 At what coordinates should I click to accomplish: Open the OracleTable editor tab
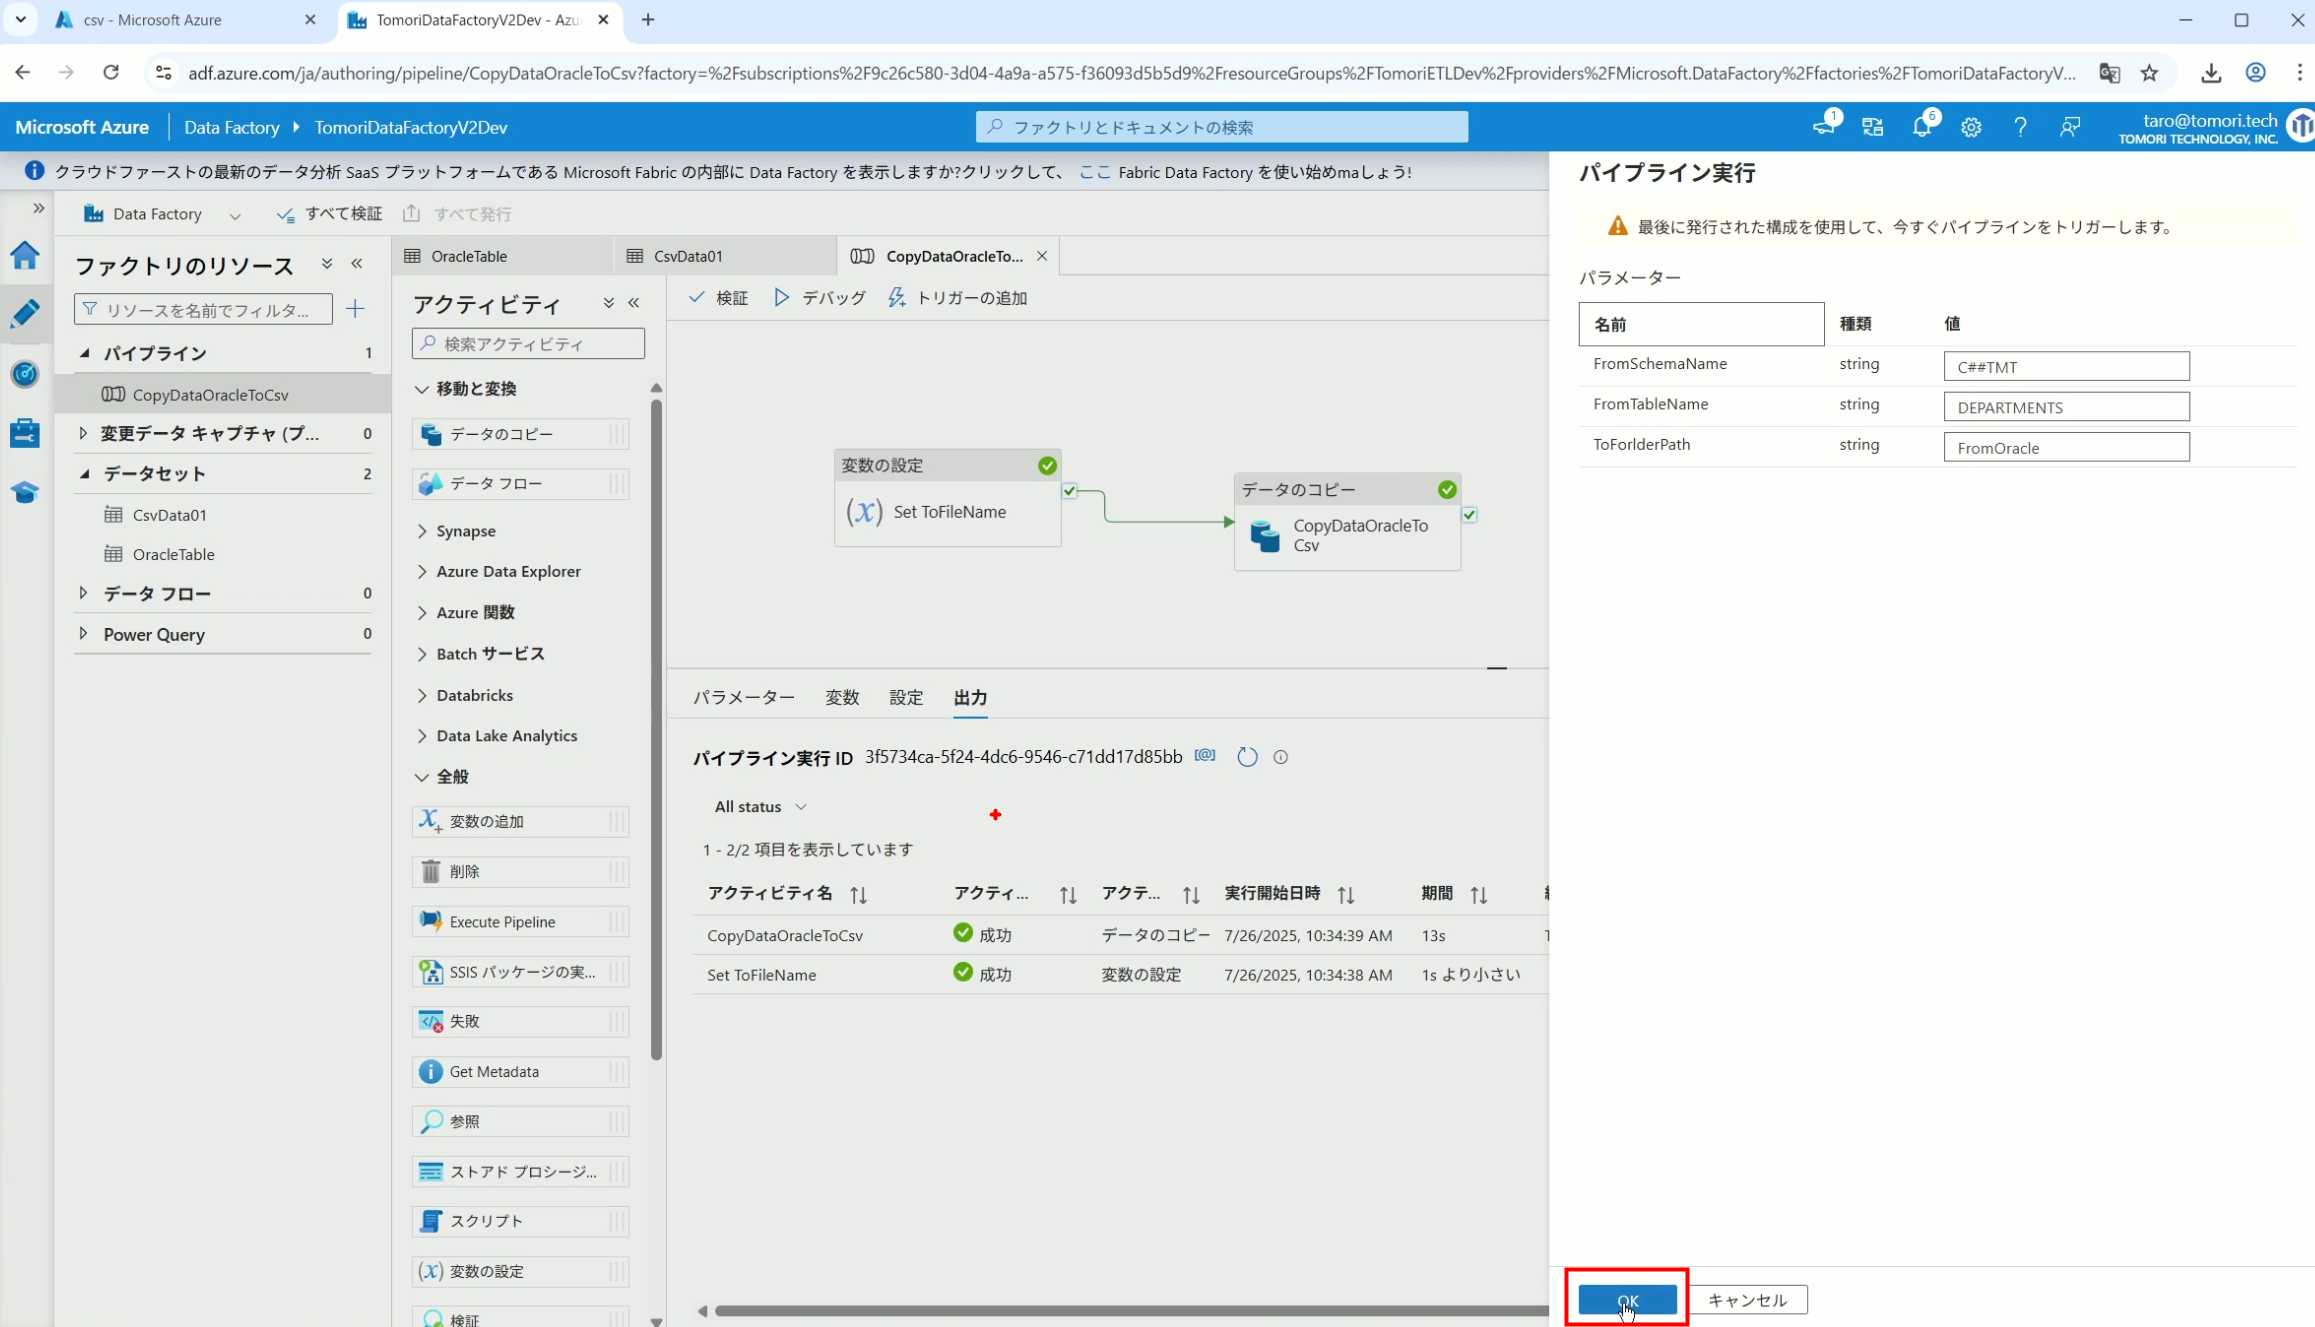pos(468,256)
